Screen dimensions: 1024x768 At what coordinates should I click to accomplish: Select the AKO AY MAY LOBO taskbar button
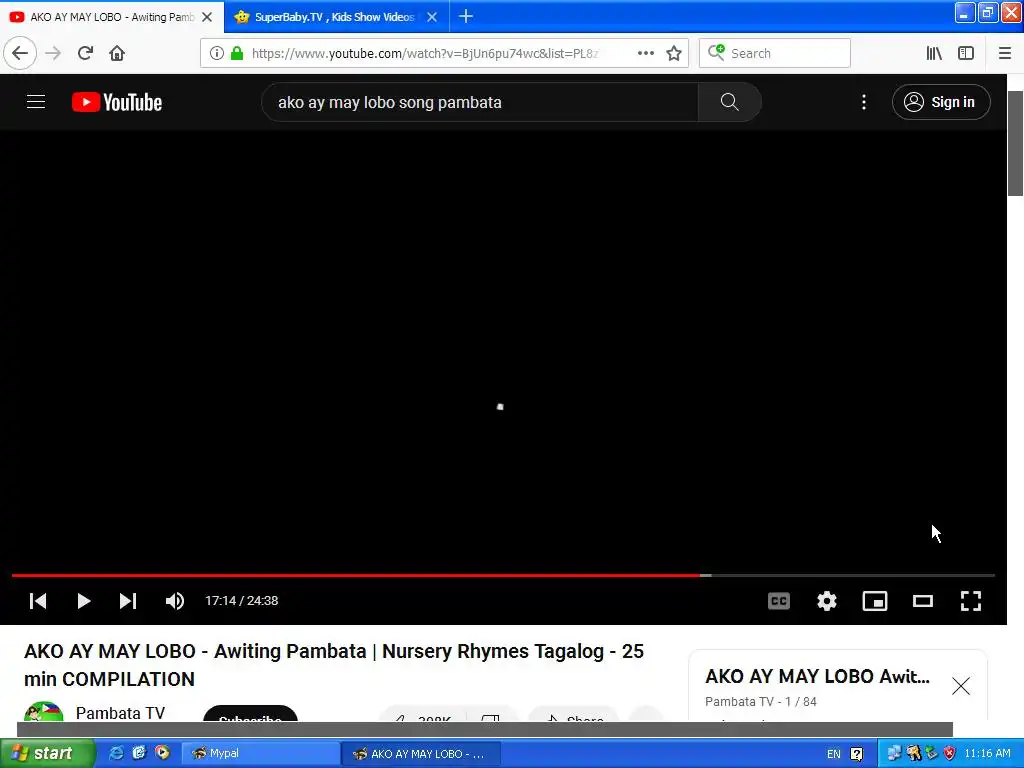pyautogui.click(x=421, y=754)
